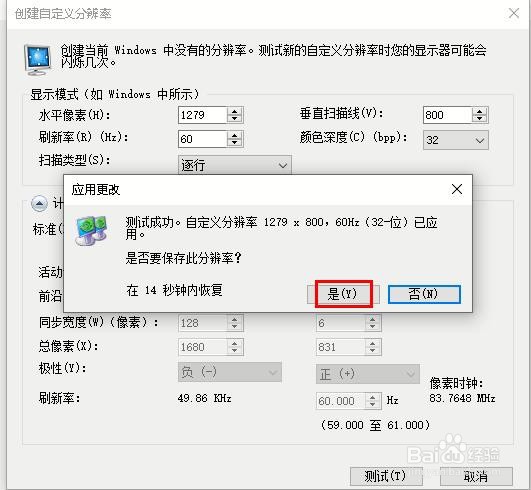Click 否(N) to discard the resolution
The height and width of the screenshot is (490, 531).
coord(424,294)
